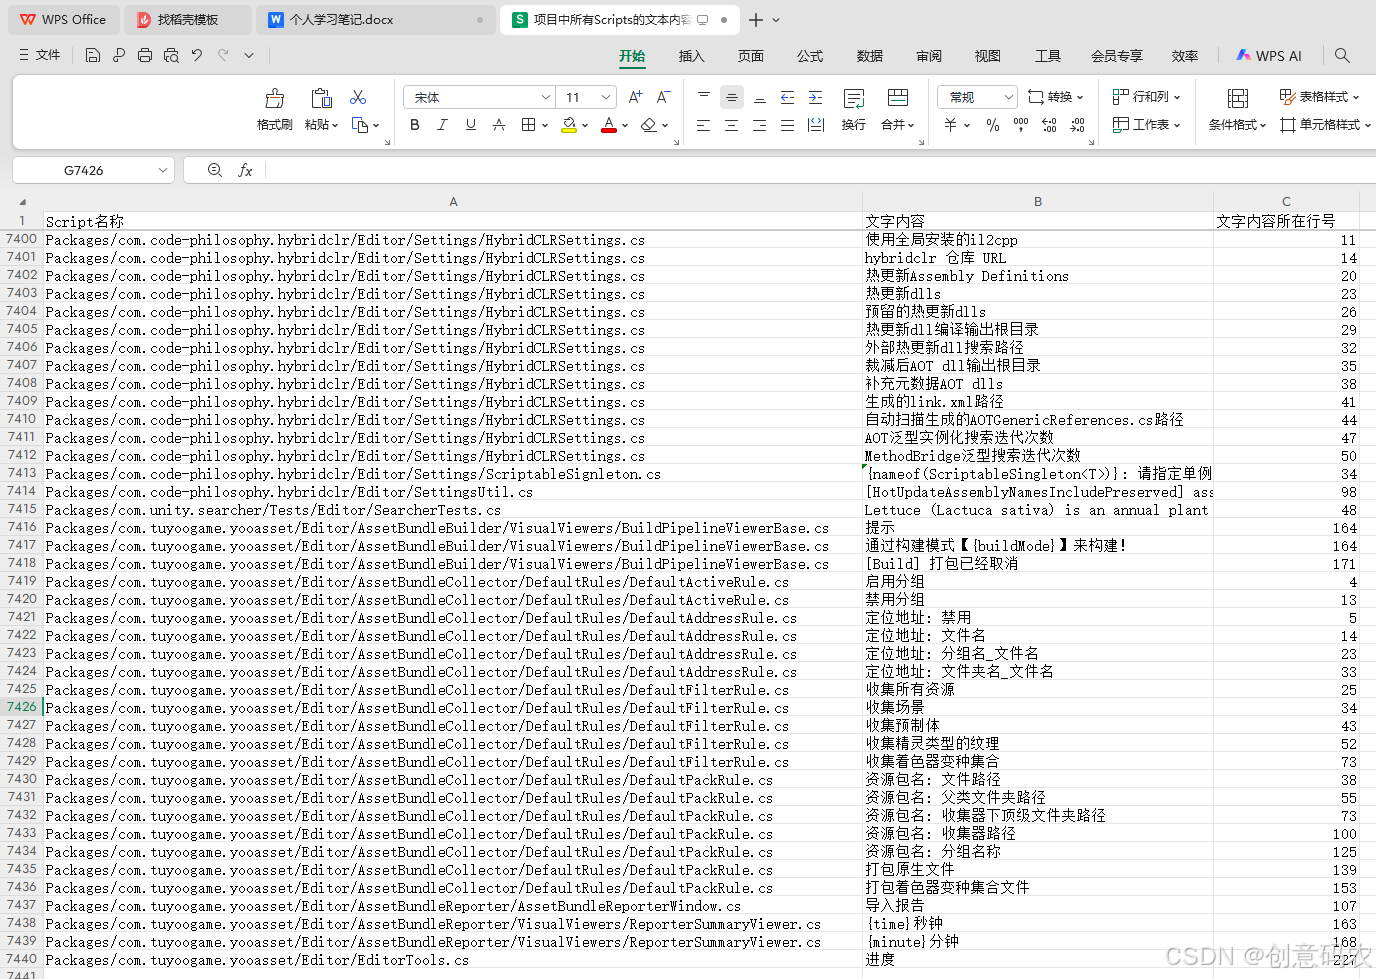Toggle strikethrough formatting

point(497,124)
